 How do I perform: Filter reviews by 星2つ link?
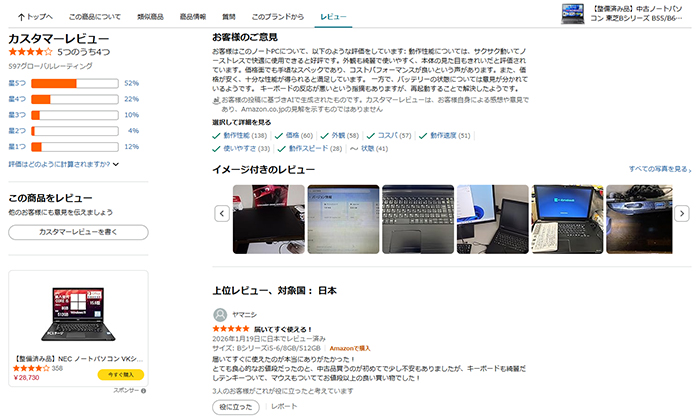tap(17, 131)
